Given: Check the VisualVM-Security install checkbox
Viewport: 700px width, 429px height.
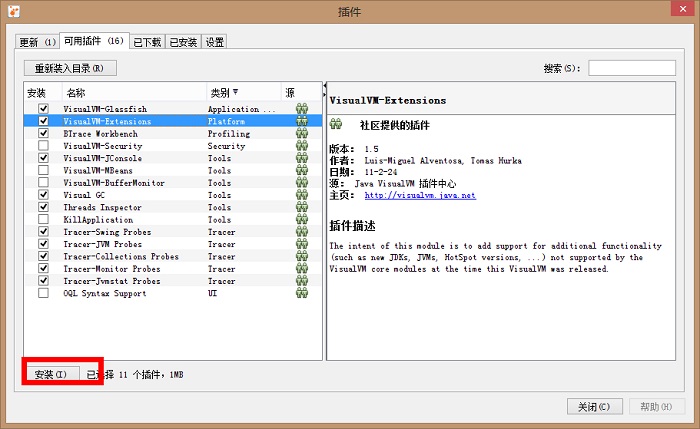Looking at the screenshot, I should tap(43, 146).
